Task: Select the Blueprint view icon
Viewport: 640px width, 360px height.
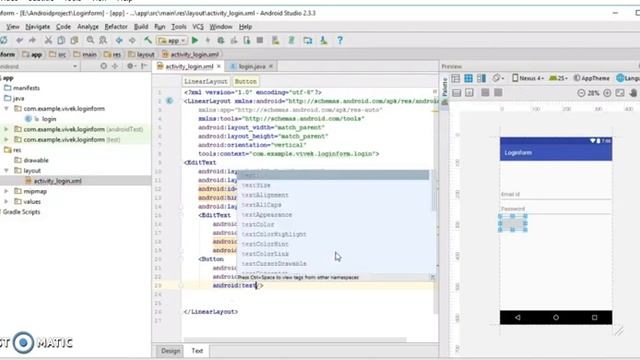Action: [x=469, y=78]
